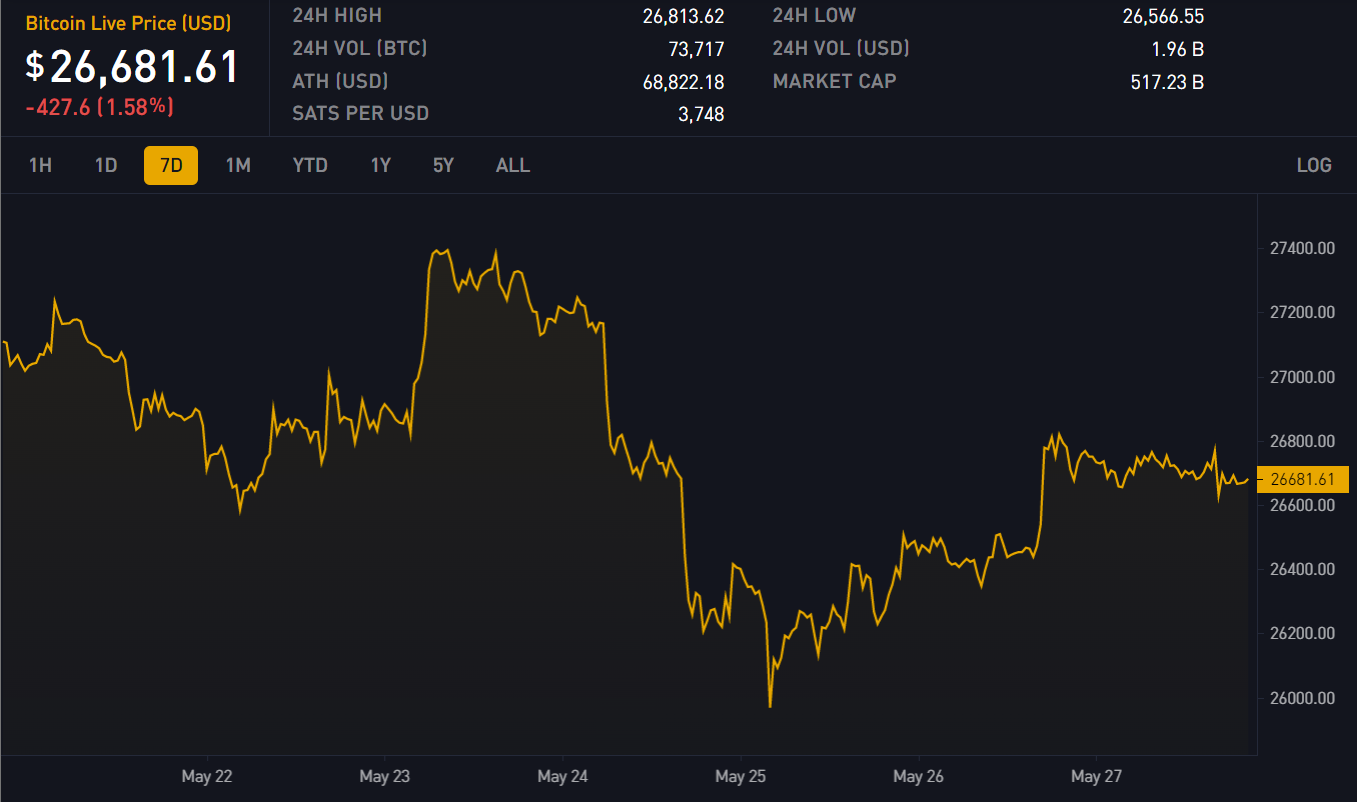
Task: Click the May 25 date label
Action: tap(741, 777)
